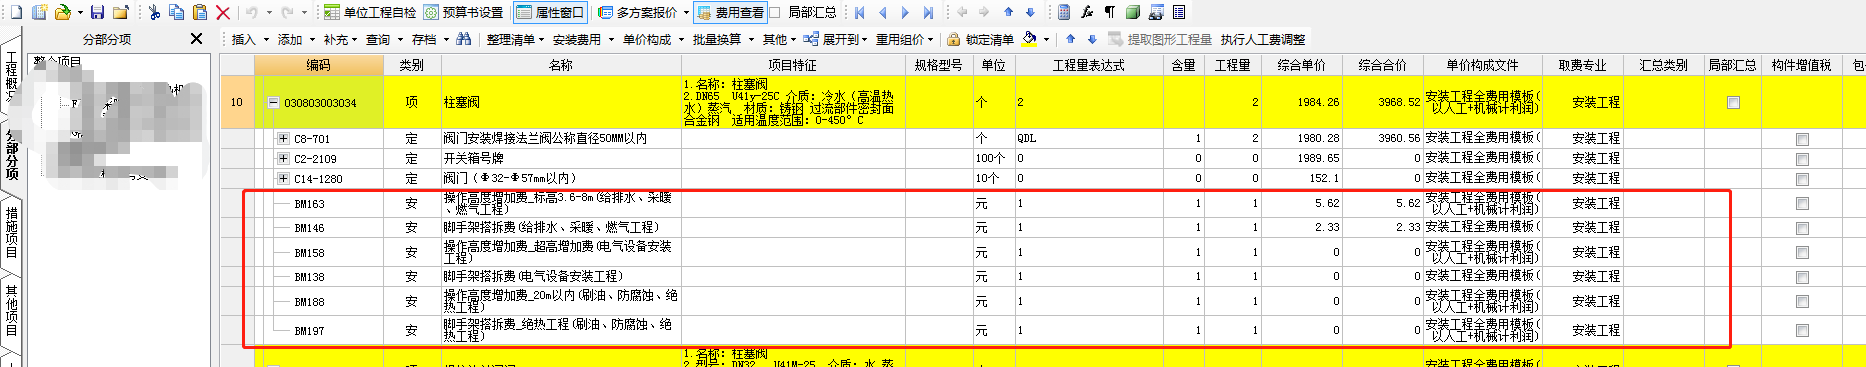Screen dimensions: 1866x367
Task: Open the 插入 dropdown menu
Action: (x=250, y=39)
